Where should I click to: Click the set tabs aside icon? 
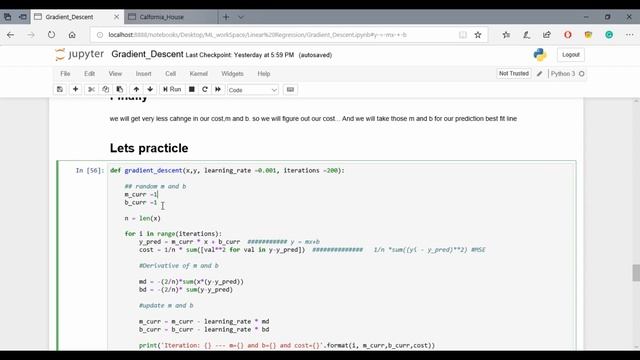coord(23,17)
